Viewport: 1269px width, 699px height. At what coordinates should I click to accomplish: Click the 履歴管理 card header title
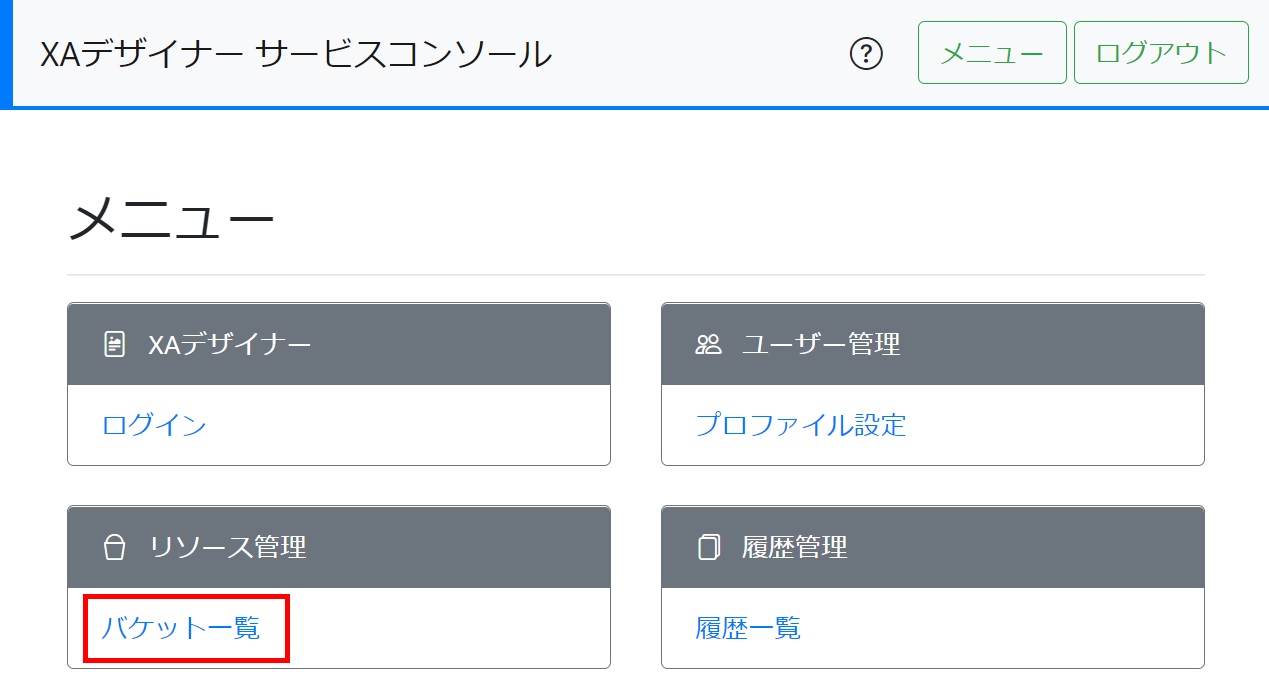point(794,548)
